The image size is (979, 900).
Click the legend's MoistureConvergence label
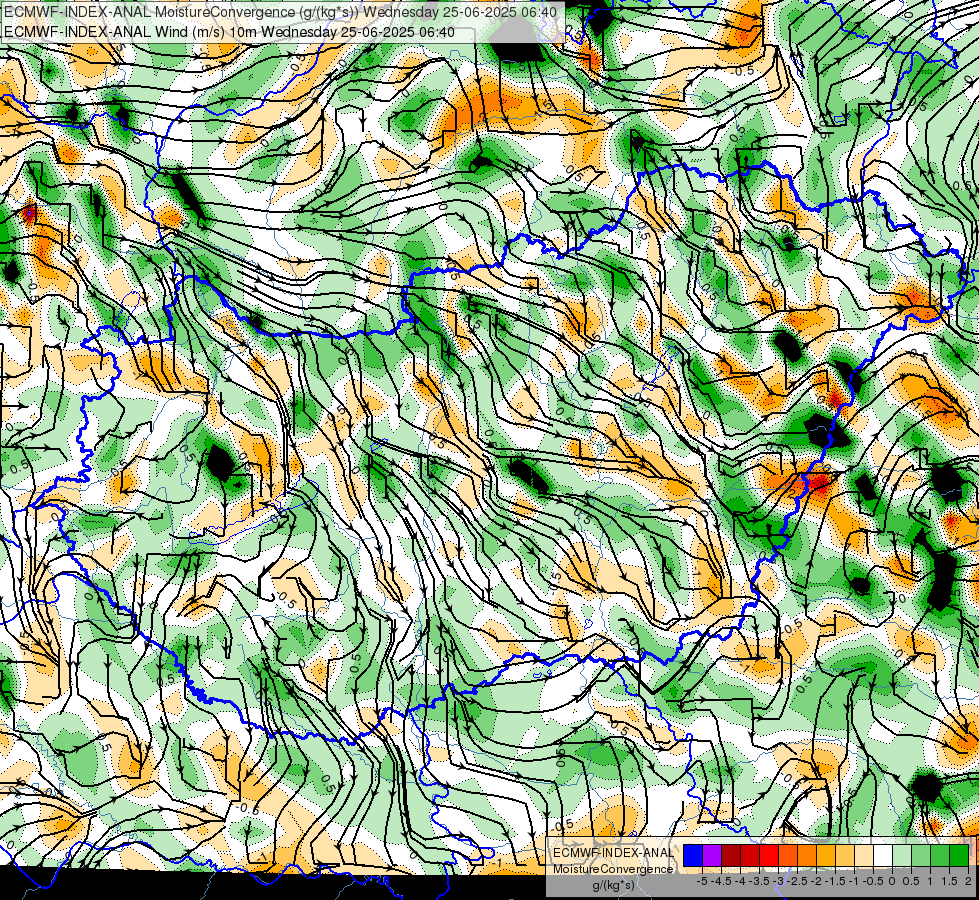(x=613, y=869)
